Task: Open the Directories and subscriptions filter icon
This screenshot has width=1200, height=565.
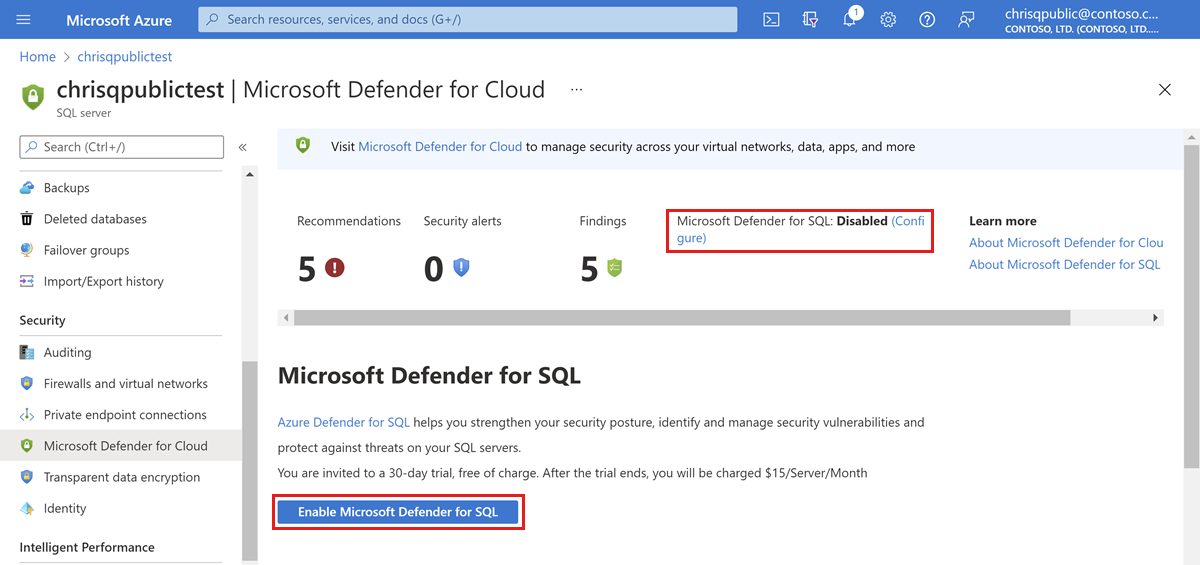Action: pyautogui.click(x=811, y=20)
